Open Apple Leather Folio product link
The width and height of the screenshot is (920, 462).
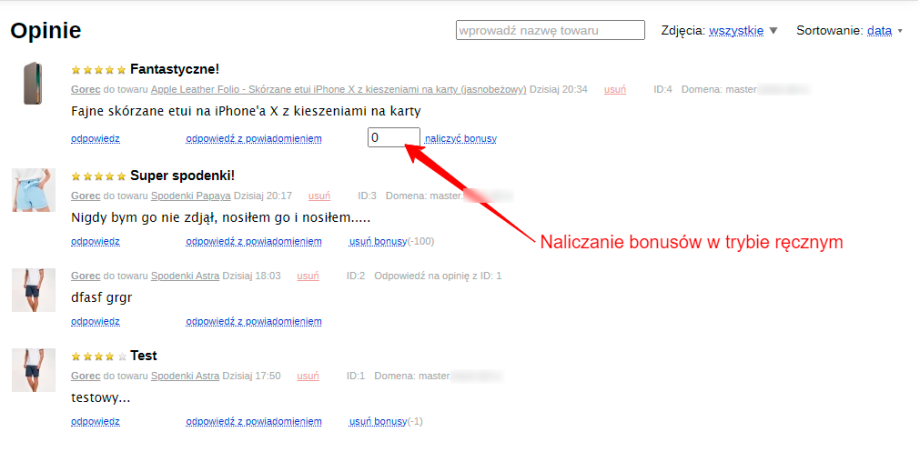point(338,90)
